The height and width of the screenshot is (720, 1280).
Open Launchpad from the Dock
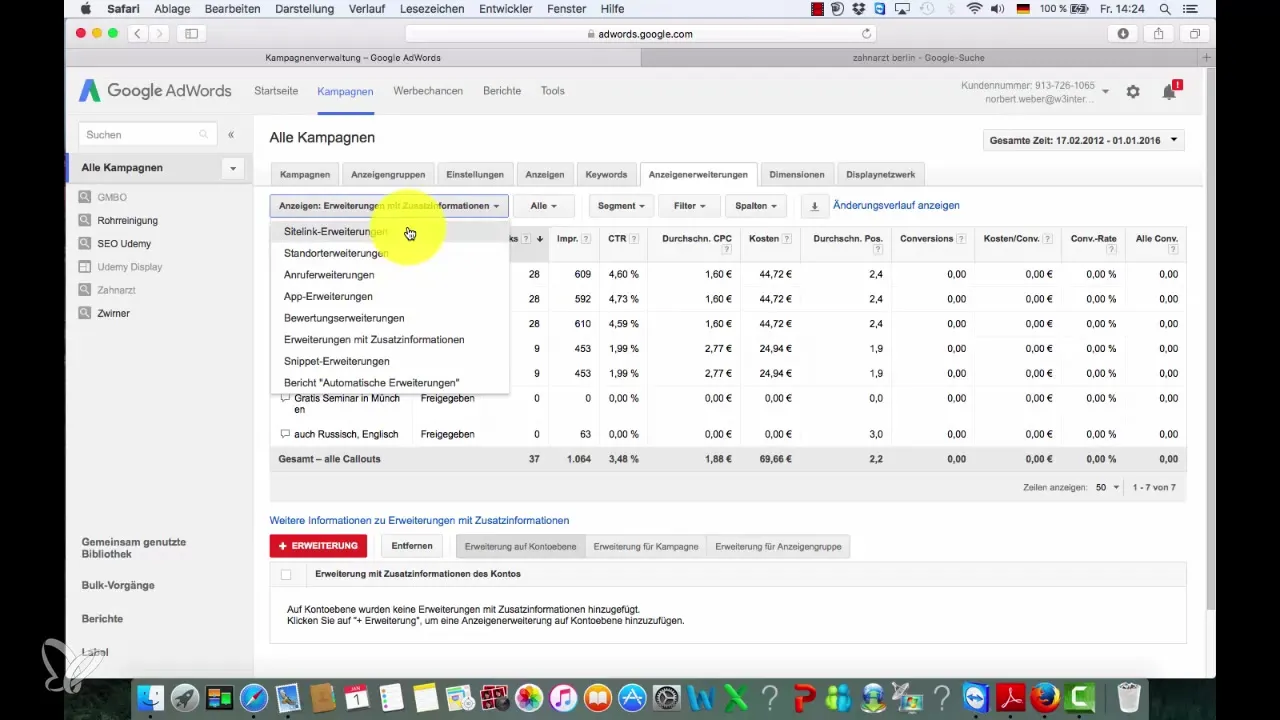coord(184,697)
